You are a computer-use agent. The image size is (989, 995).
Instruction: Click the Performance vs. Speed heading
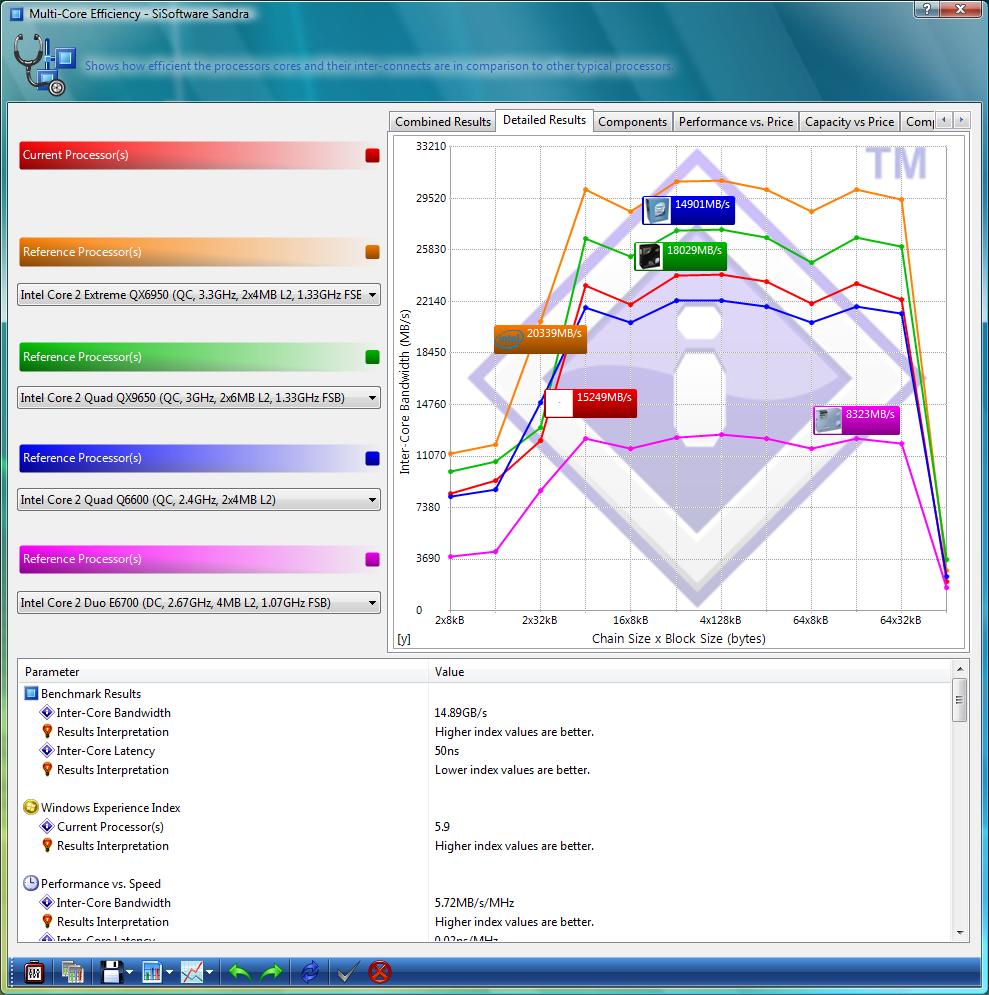tap(101, 883)
